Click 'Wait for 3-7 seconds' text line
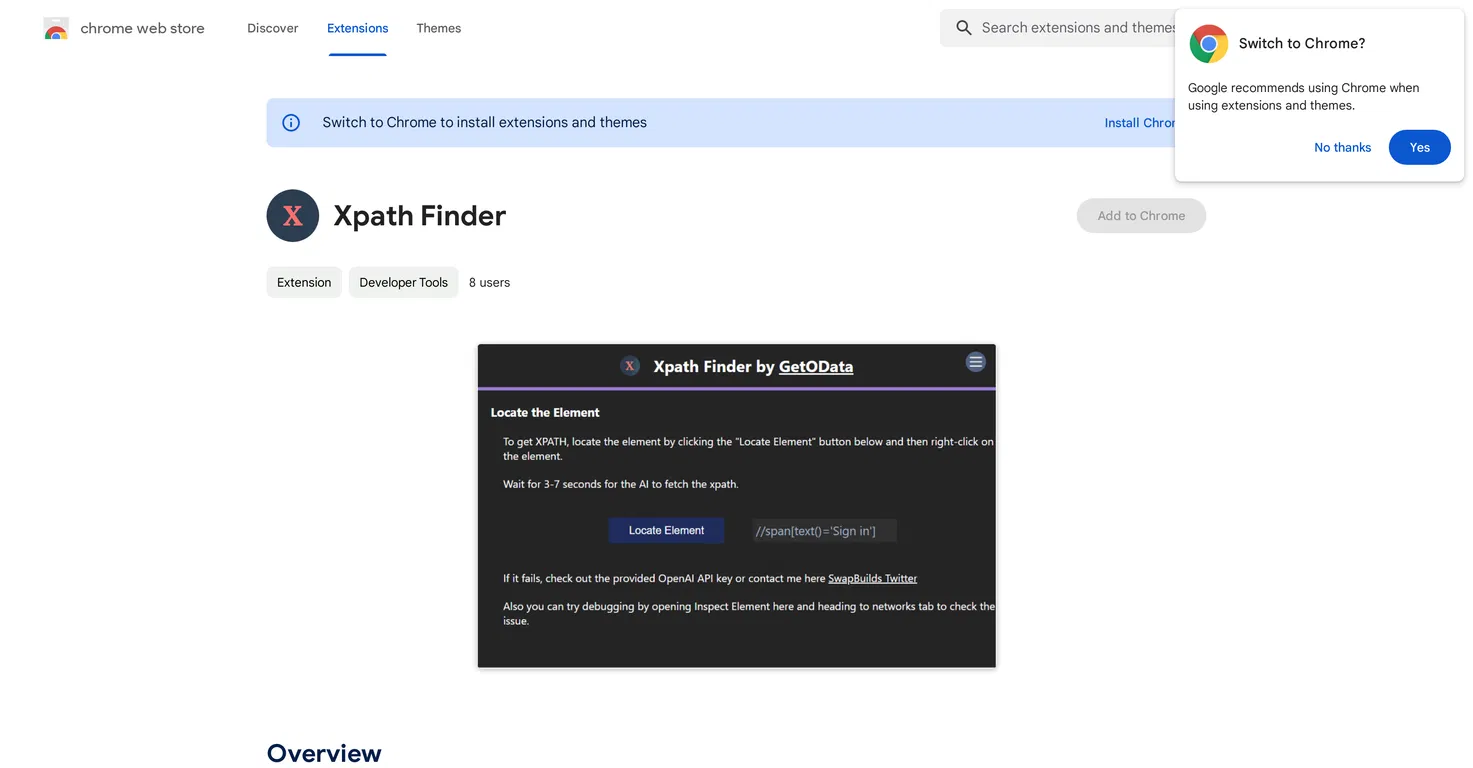Screen dimensions: 1473x768 [620, 484]
